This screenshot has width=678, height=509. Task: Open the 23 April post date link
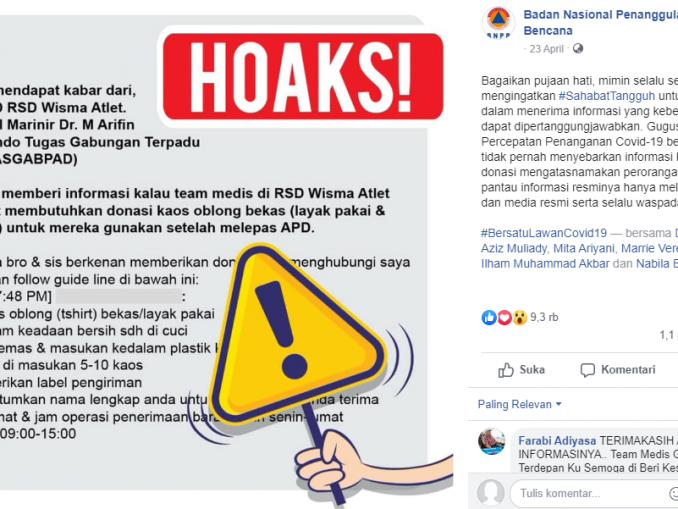click(x=547, y=49)
